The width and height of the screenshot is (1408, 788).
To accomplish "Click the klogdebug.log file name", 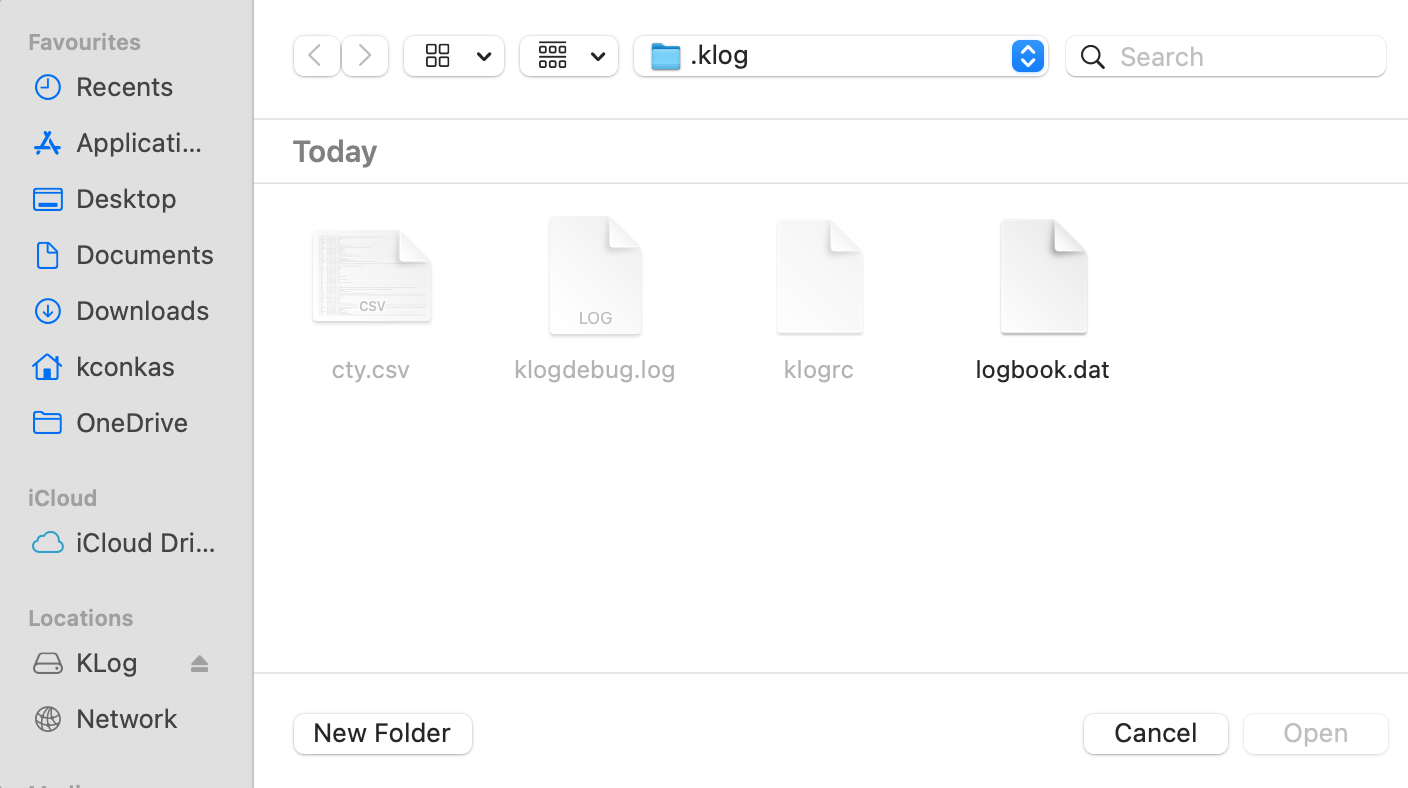I will (595, 370).
